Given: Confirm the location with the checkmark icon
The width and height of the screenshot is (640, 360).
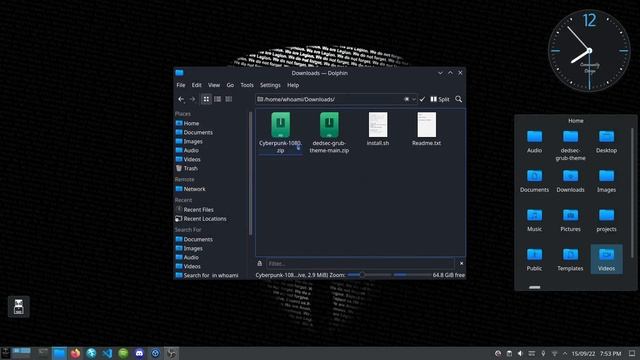Looking at the screenshot, I should 422,99.
